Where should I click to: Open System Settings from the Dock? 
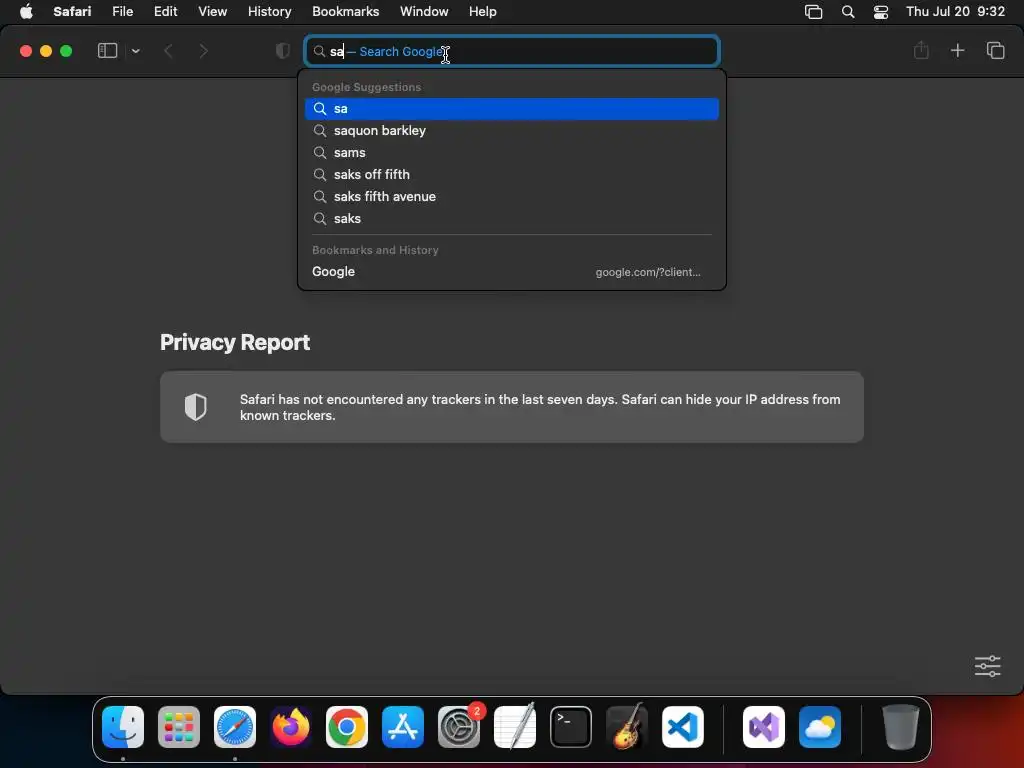point(459,727)
